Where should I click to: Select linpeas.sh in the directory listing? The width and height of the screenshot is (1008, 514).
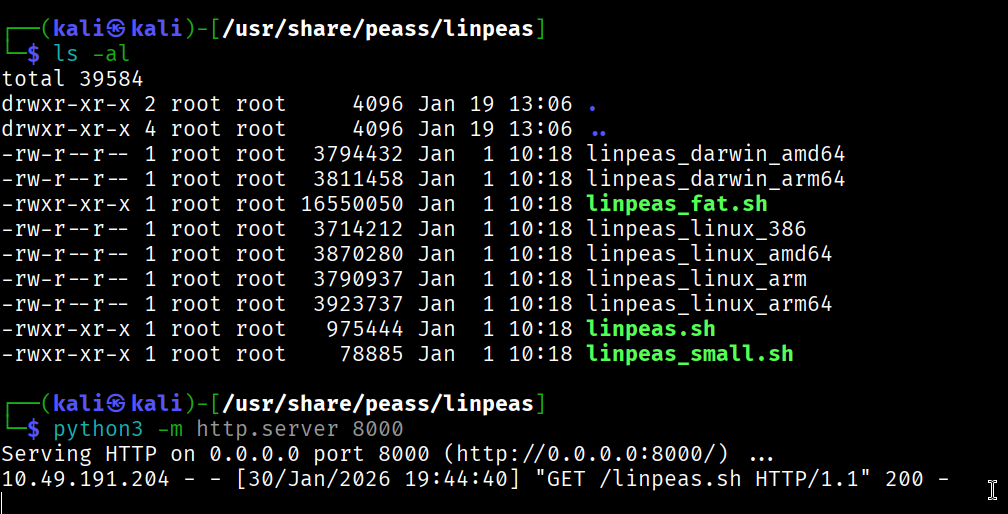click(x=651, y=329)
